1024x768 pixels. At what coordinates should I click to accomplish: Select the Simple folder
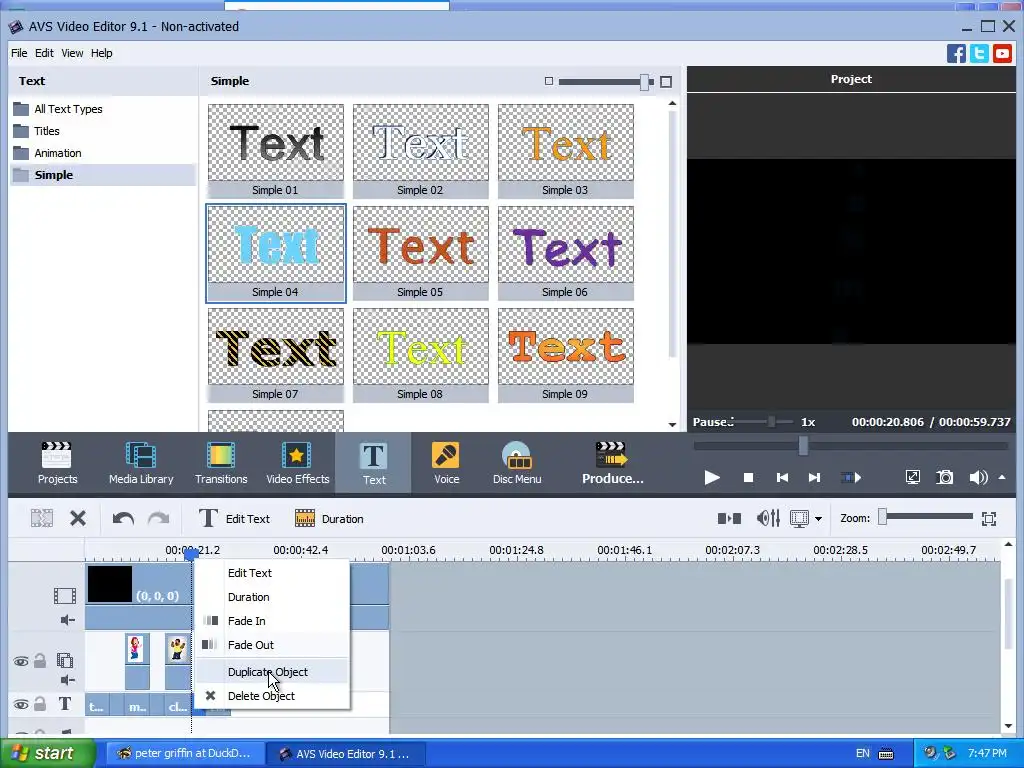click(103, 175)
